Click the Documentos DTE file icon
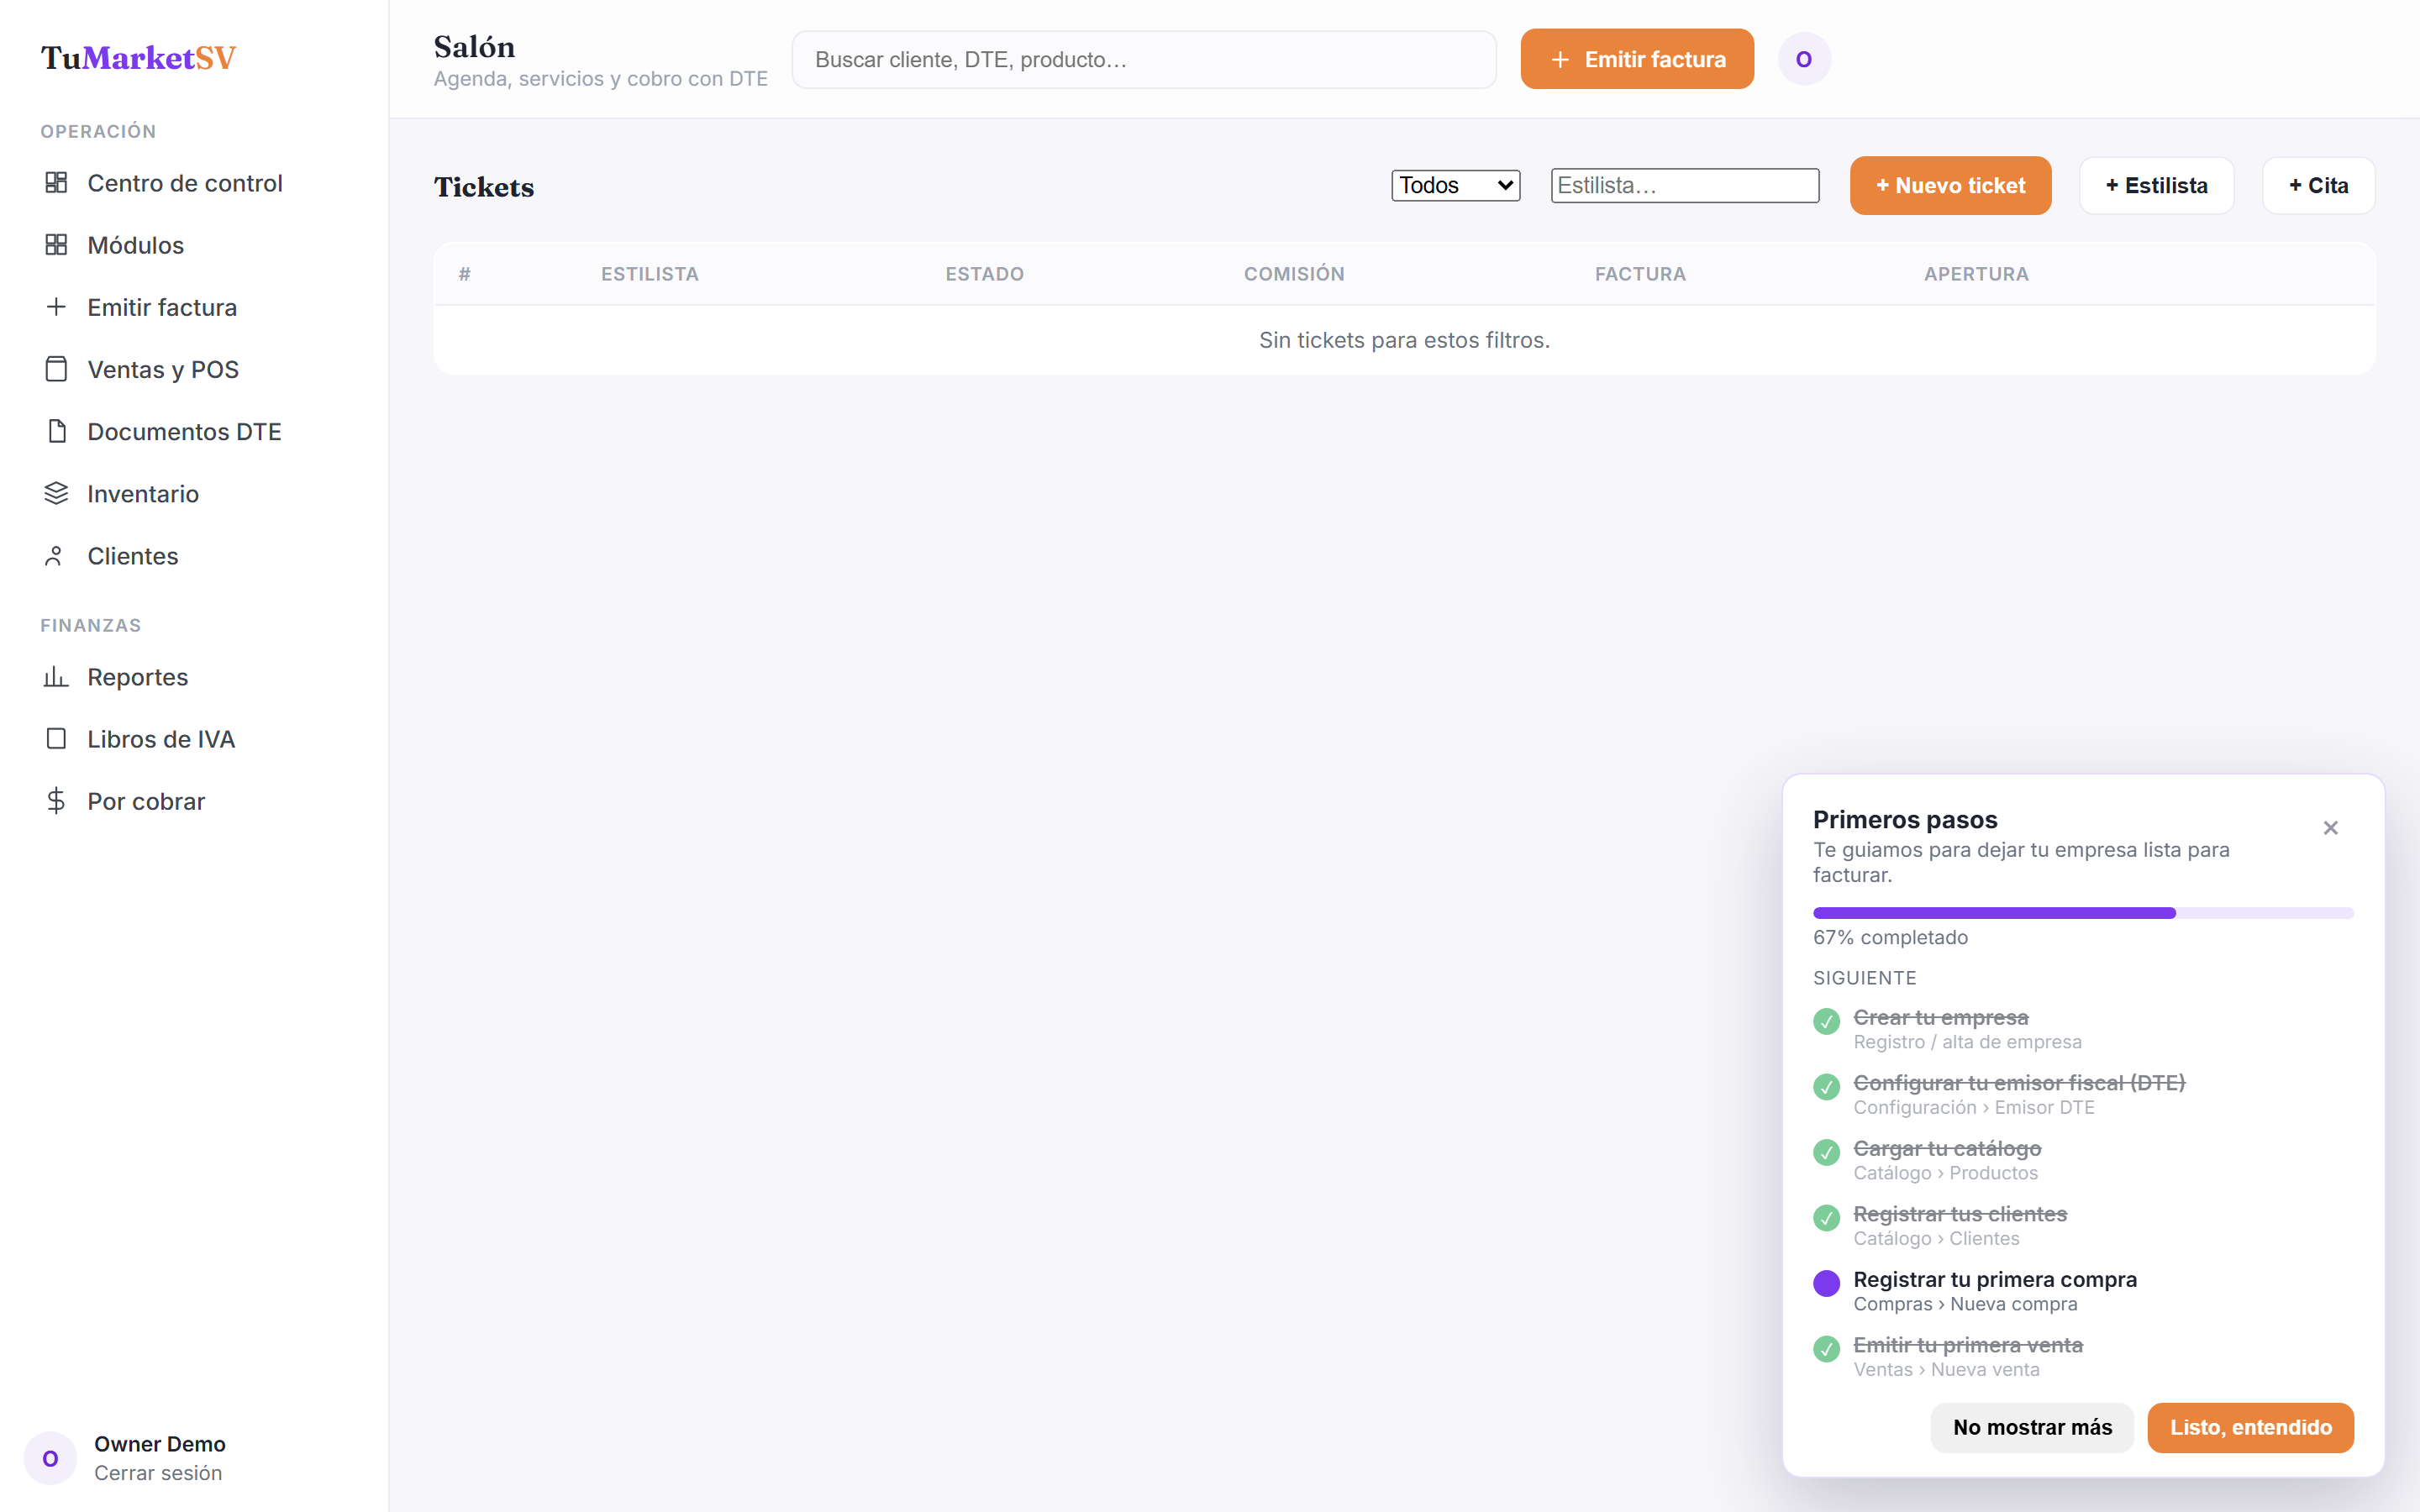This screenshot has height=1512, width=2420. tap(56, 431)
